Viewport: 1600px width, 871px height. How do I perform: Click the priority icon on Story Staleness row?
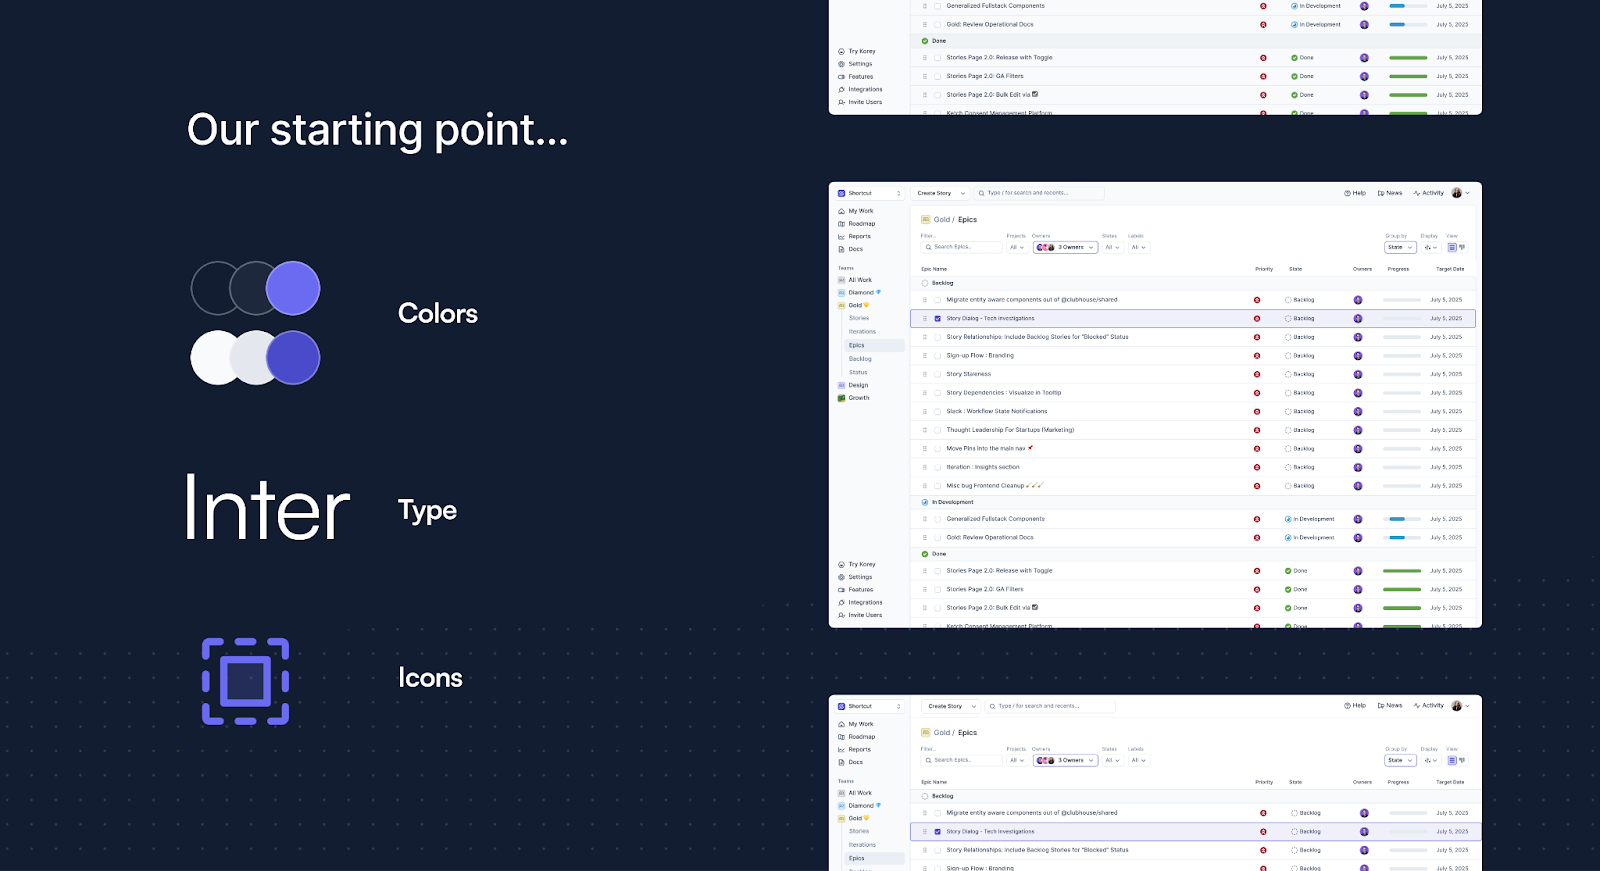tap(1257, 374)
